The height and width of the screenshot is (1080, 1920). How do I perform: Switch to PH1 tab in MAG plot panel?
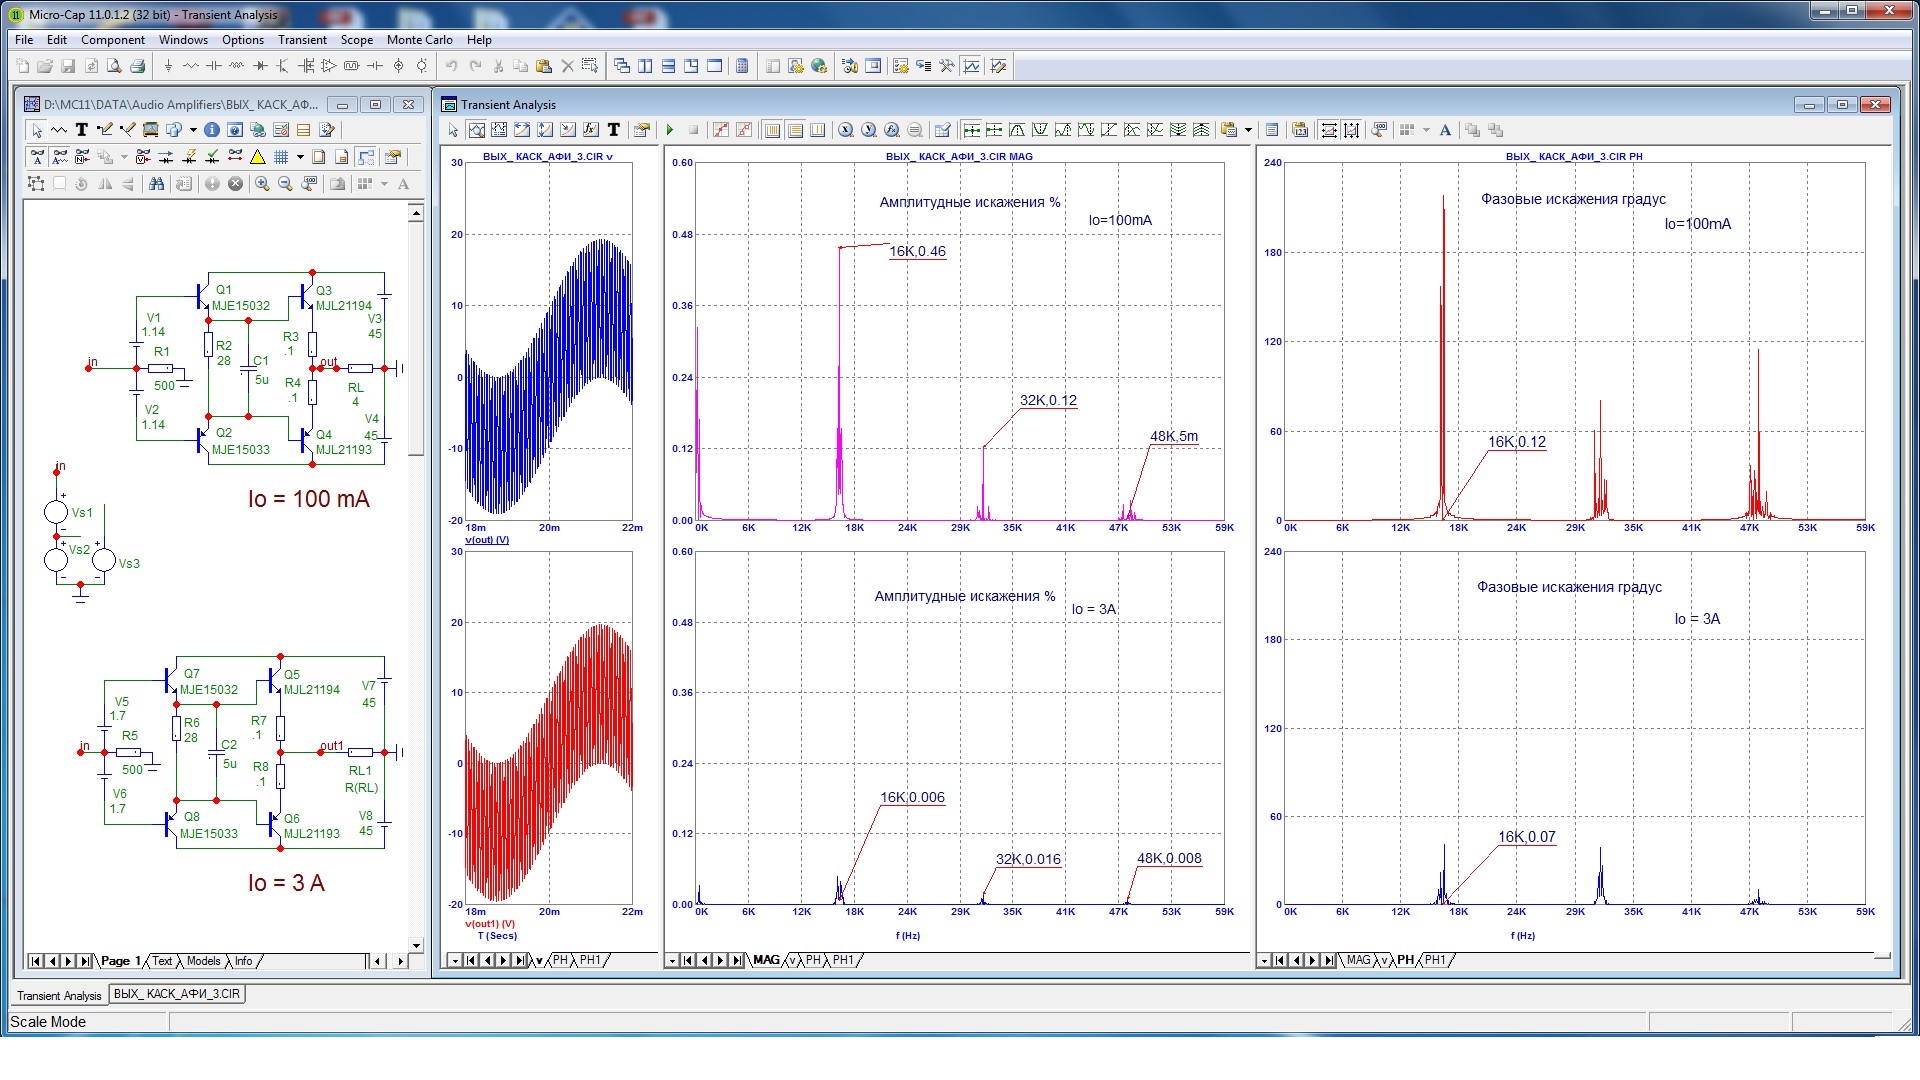tap(844, 960)
